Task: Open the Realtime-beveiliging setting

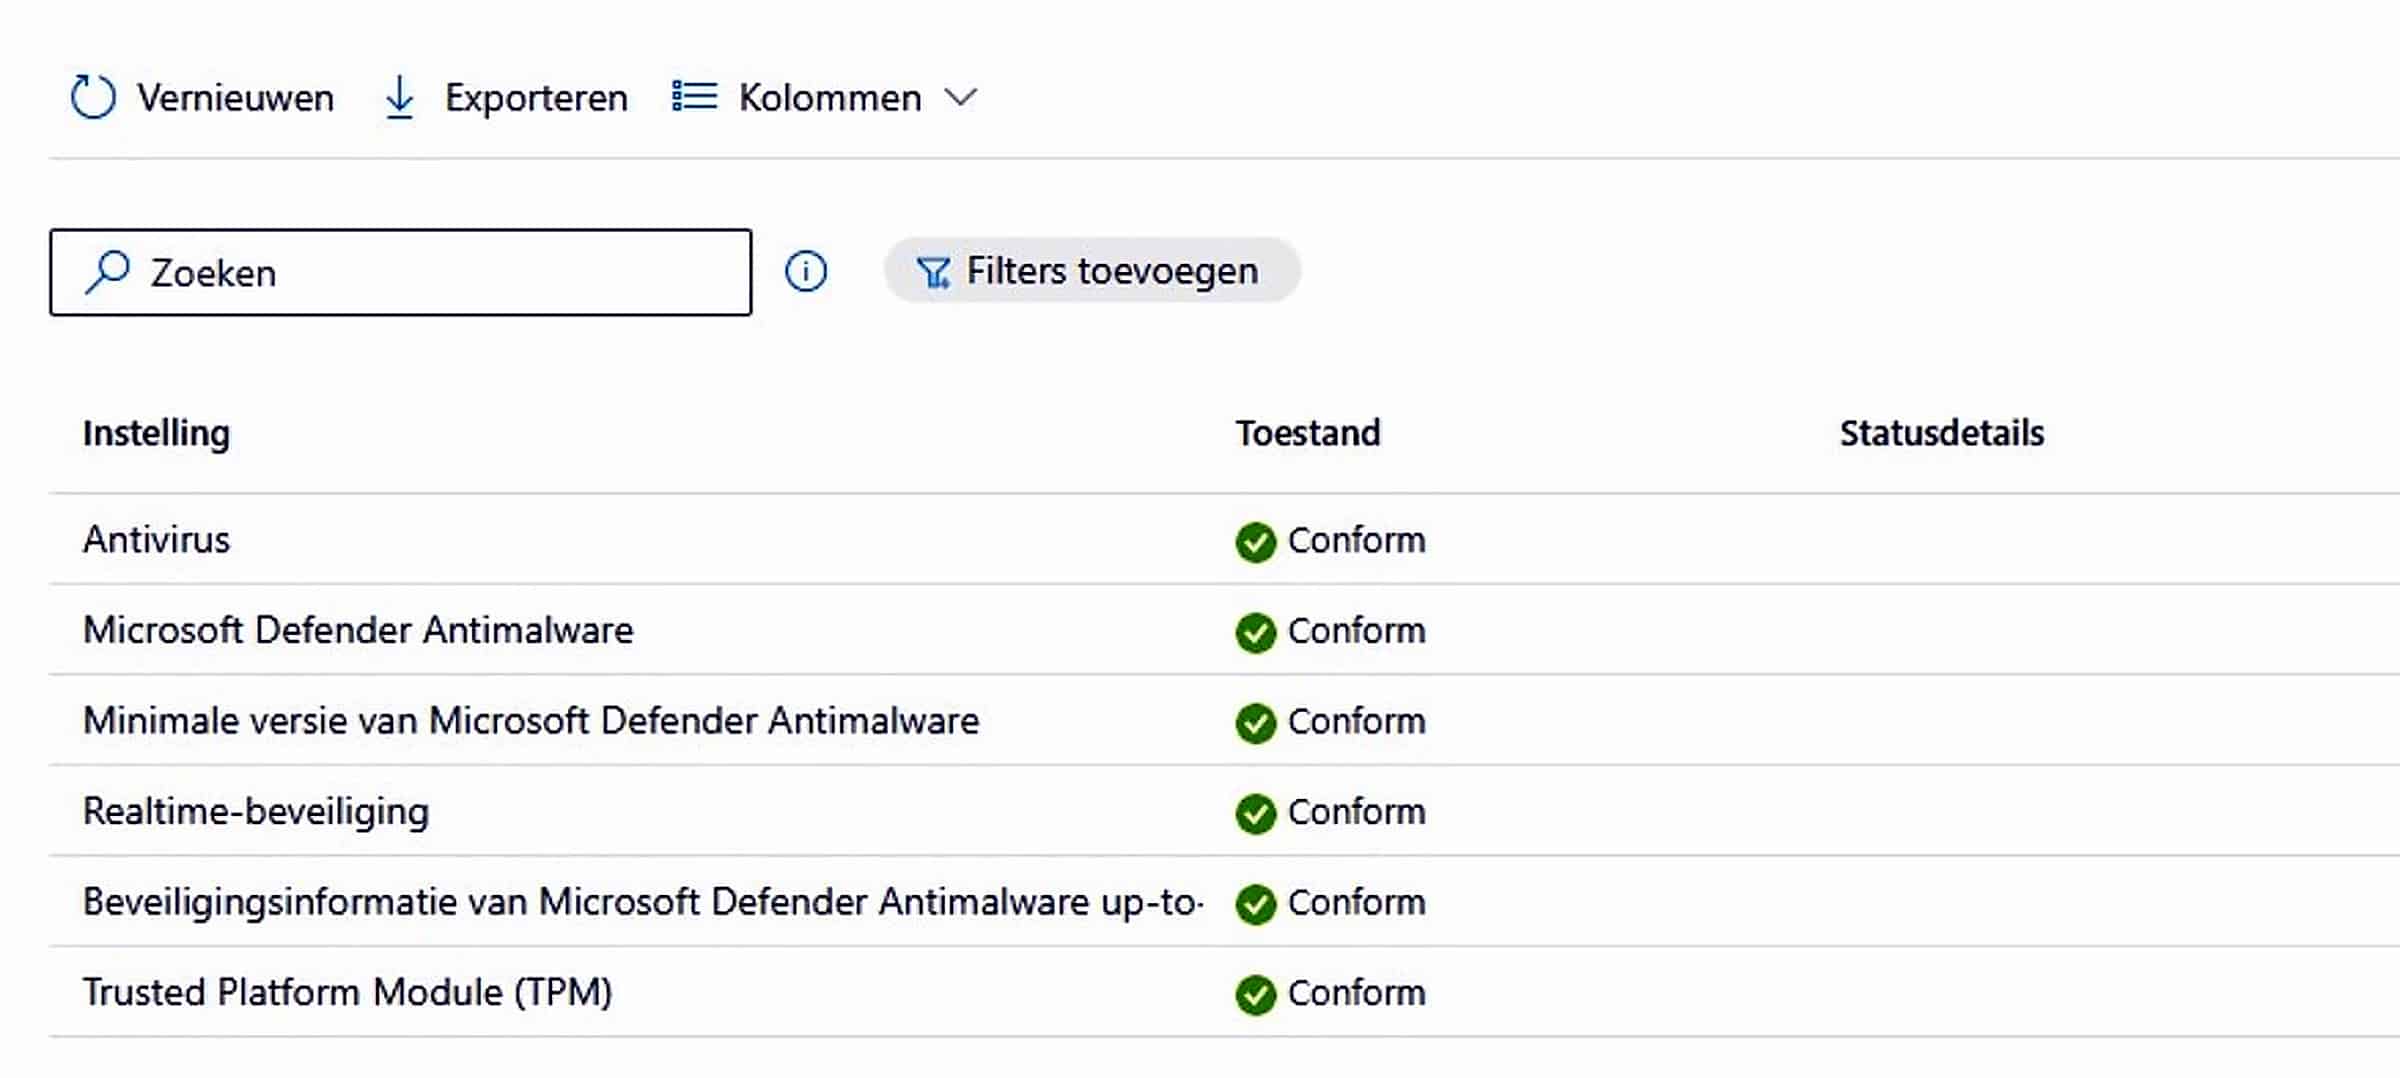Action: 1225,811
